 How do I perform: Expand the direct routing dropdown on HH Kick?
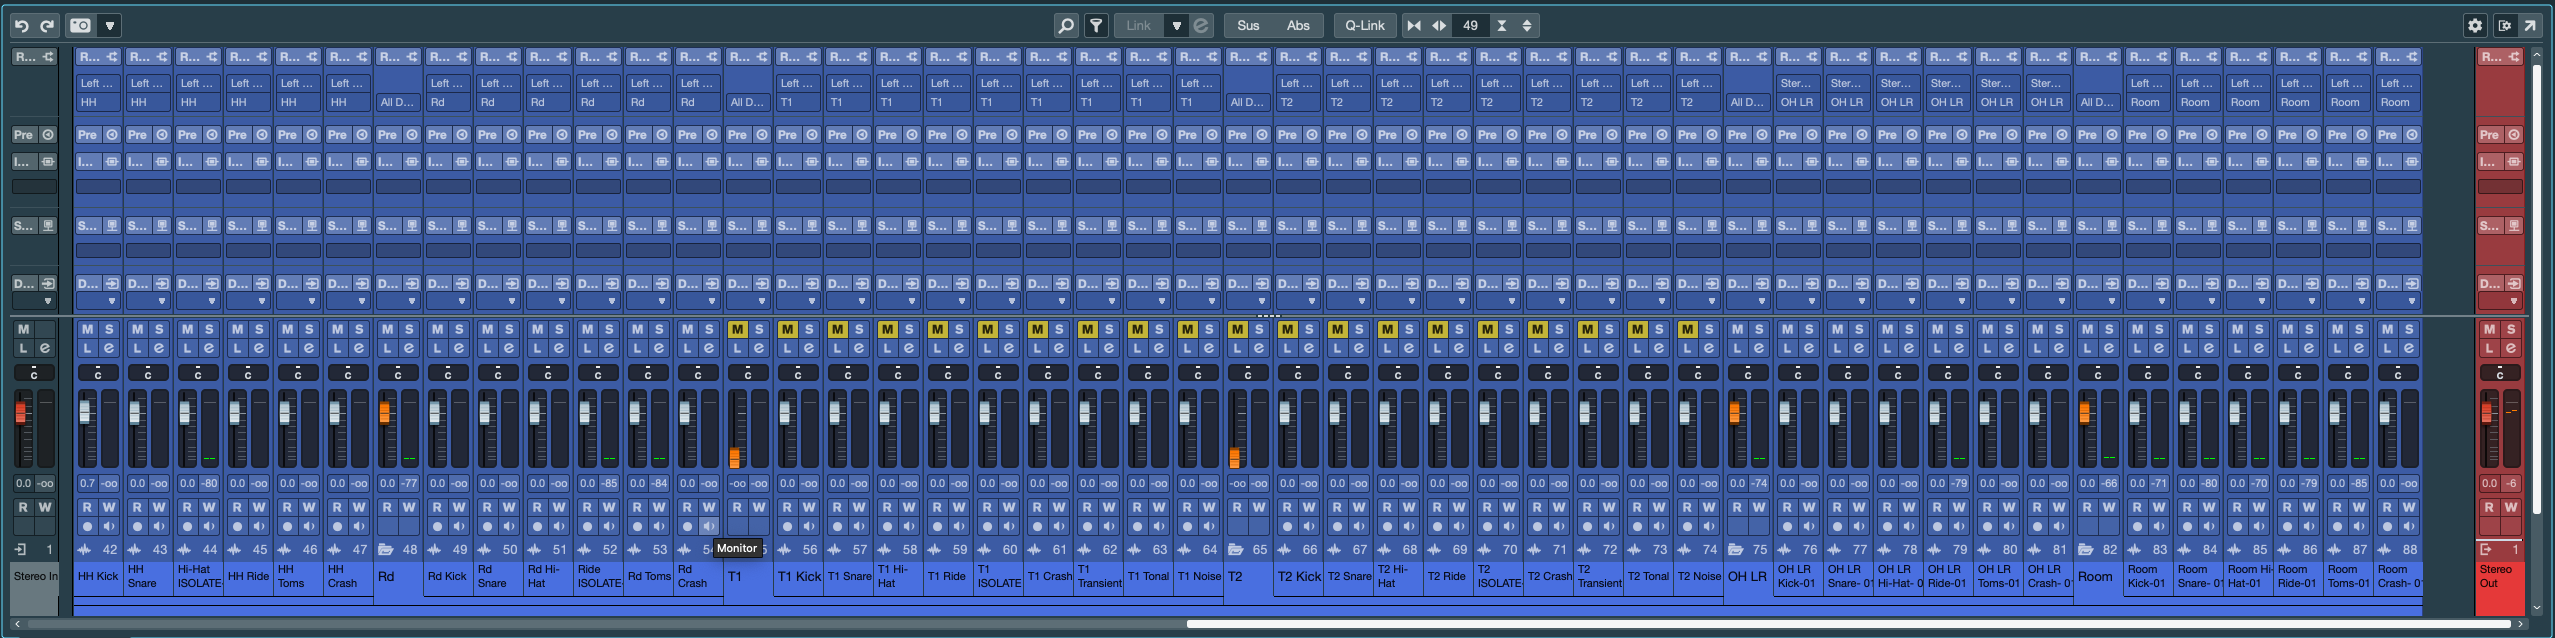click(x=111, y=301)
